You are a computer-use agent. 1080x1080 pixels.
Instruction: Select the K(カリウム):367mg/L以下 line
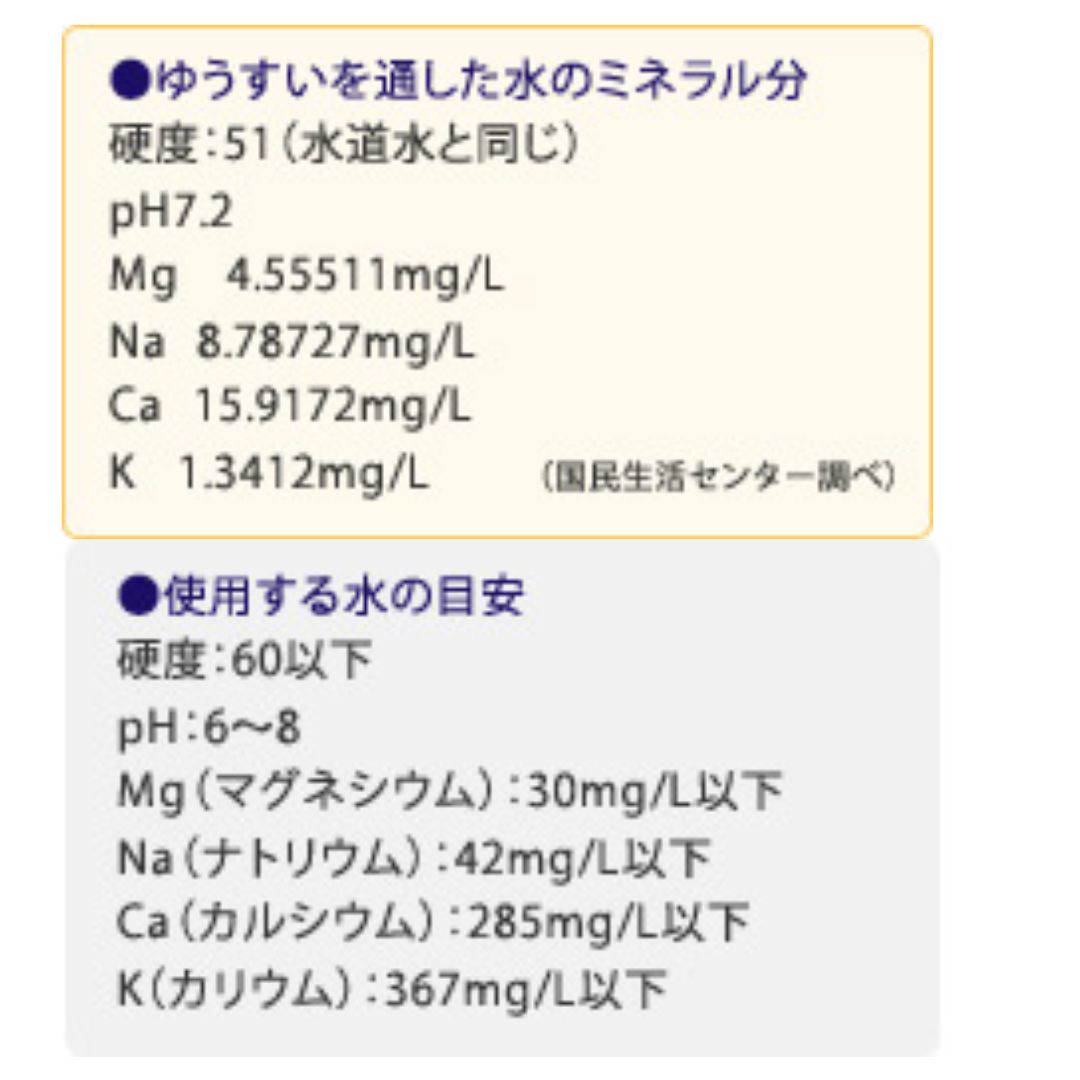391,989
